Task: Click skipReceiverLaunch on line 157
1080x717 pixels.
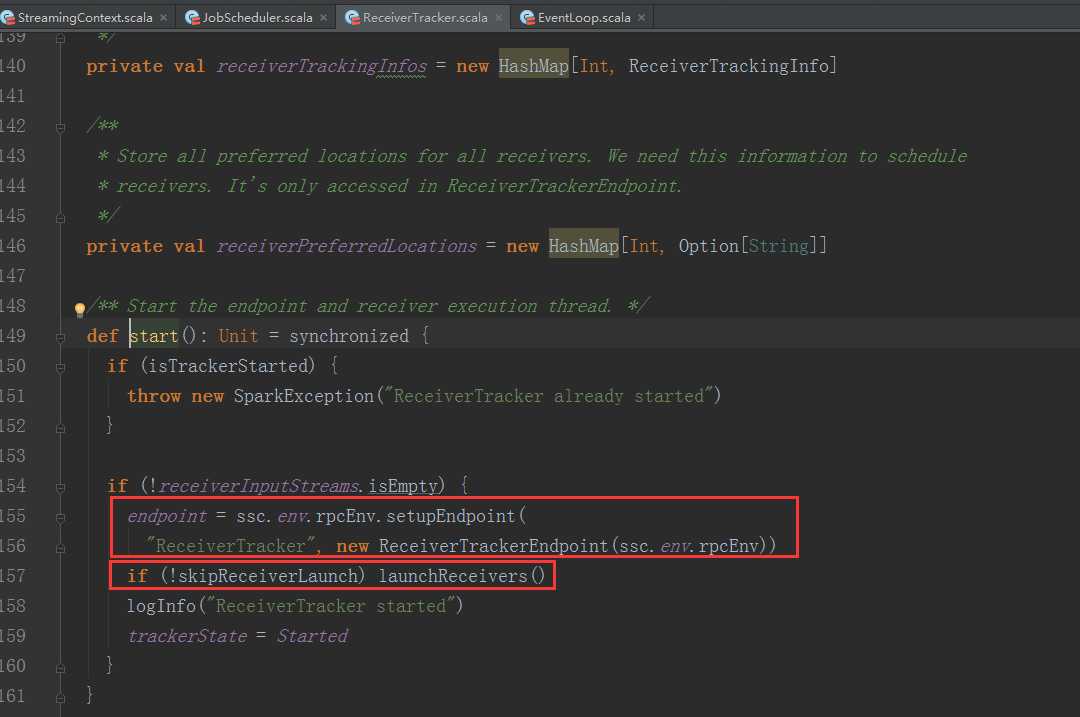Action: [268, 576]
